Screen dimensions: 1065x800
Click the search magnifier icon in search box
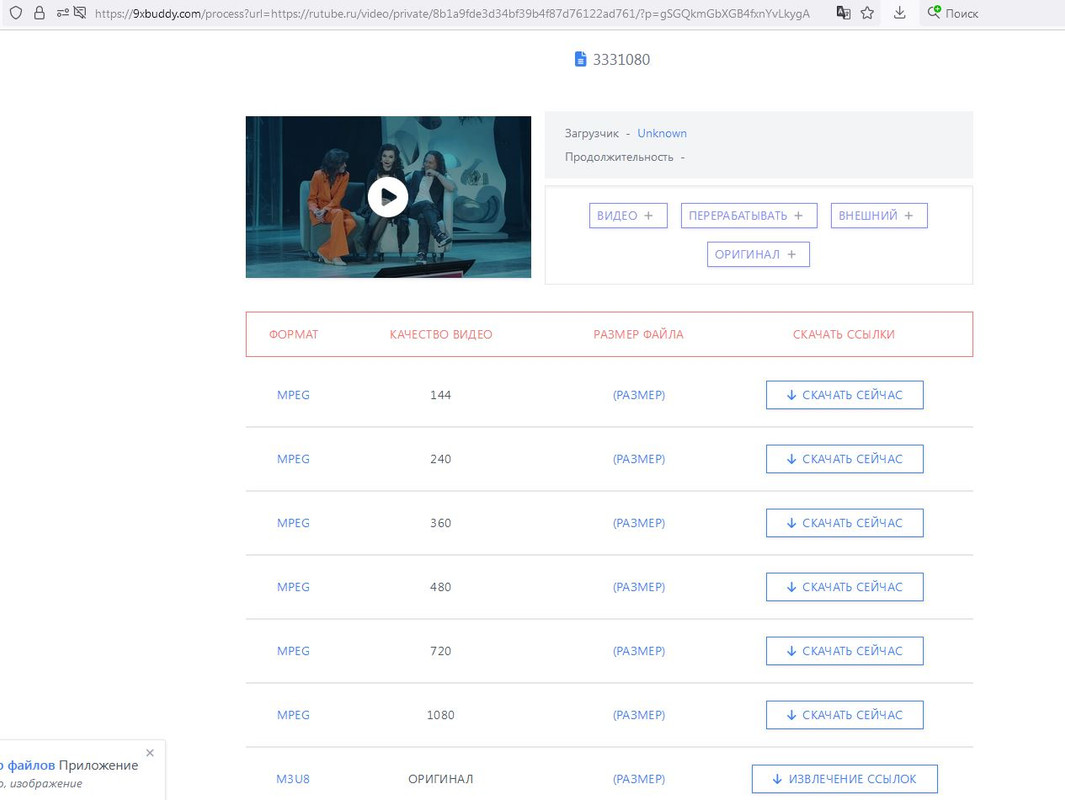(935, 13)
